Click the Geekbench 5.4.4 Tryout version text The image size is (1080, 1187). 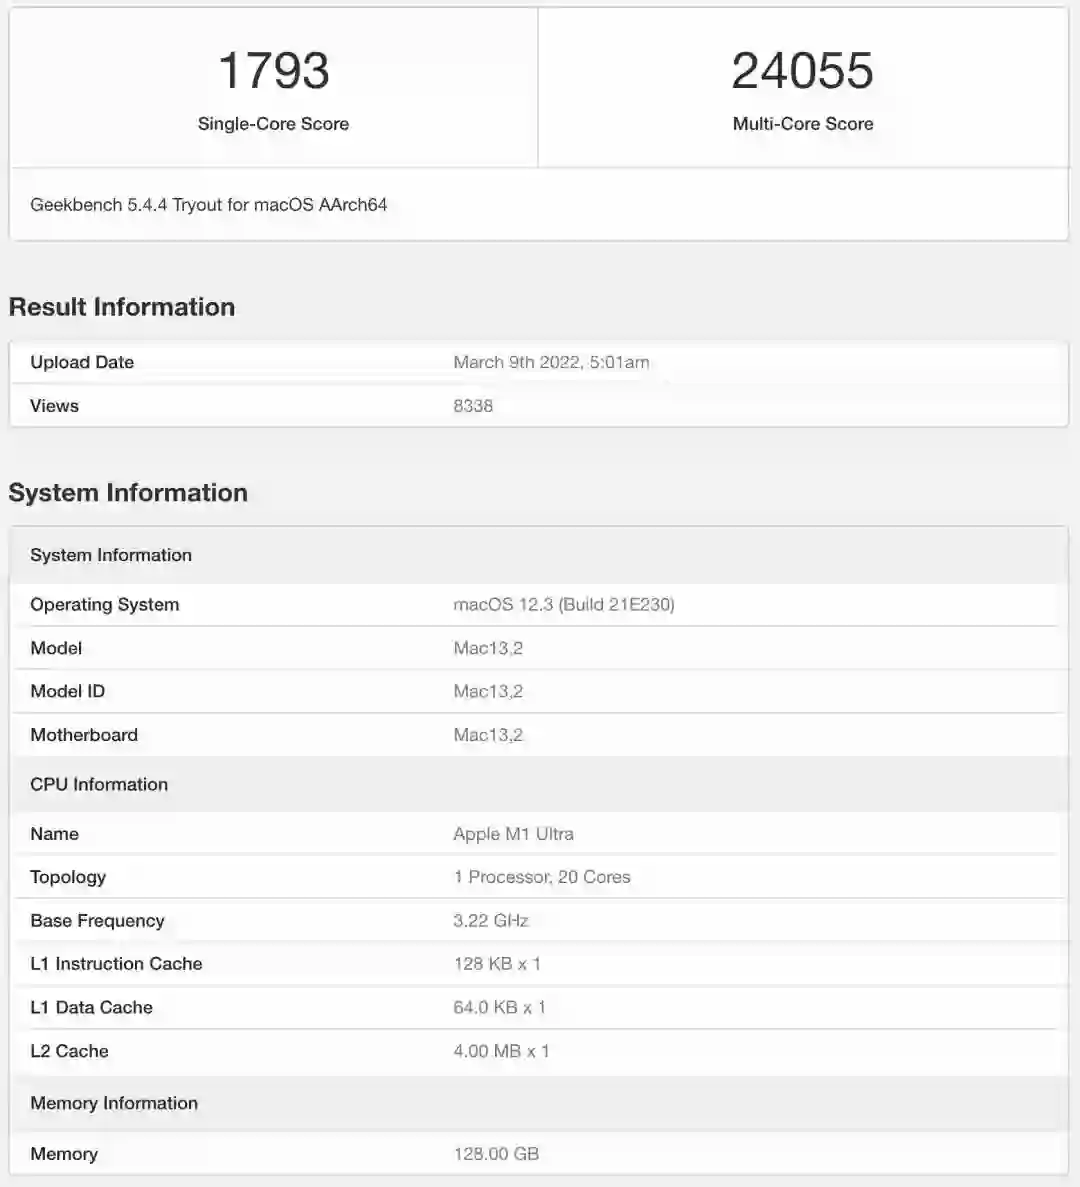[x=208, y=205]
